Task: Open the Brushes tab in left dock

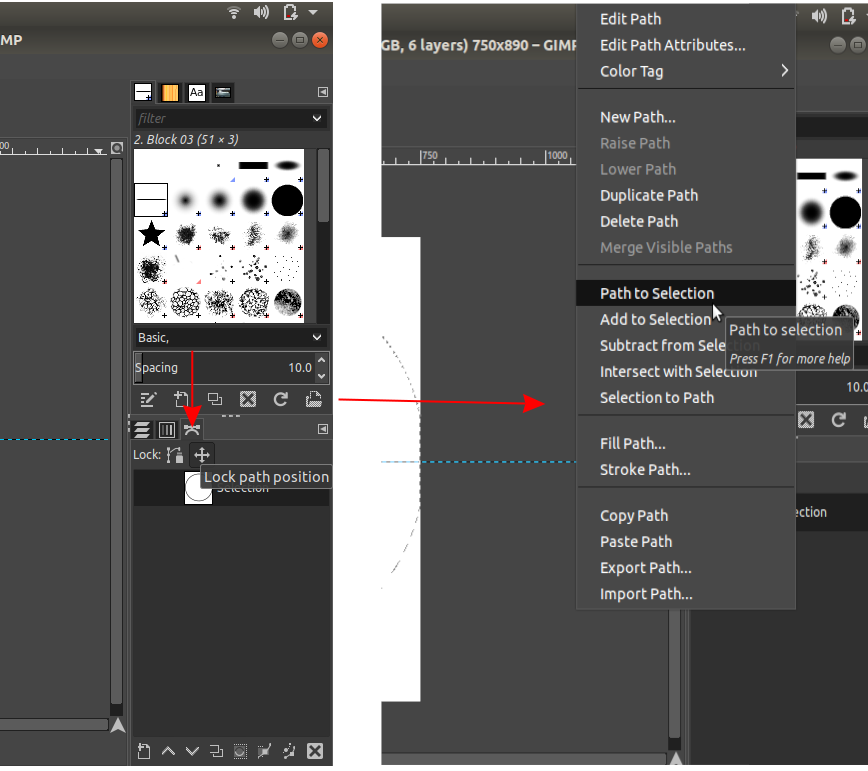Action: pyautogui.click(x=143, y=92)
